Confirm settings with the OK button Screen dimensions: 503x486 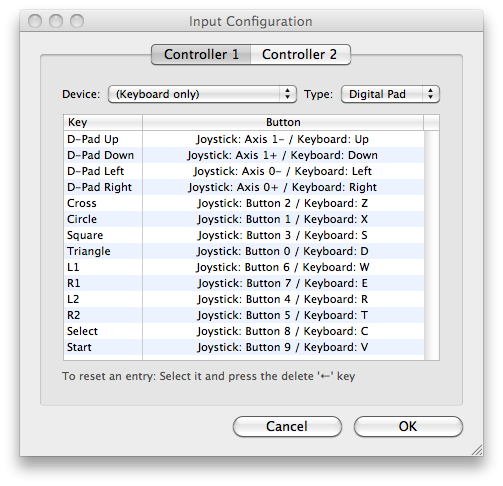coord(408,426)
